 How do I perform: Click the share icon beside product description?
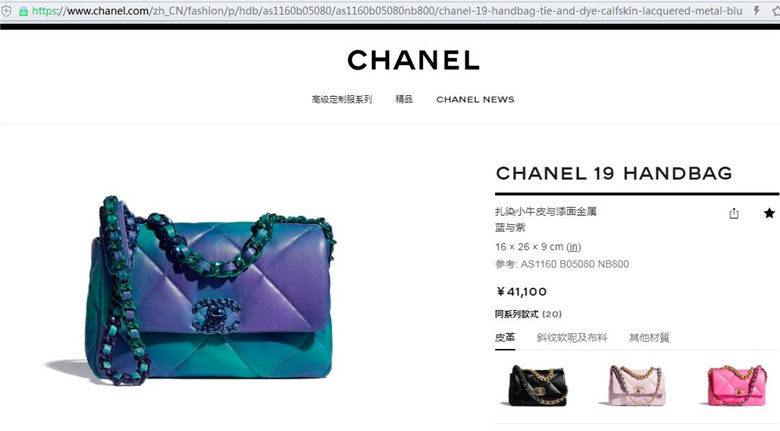pos(734,214)
